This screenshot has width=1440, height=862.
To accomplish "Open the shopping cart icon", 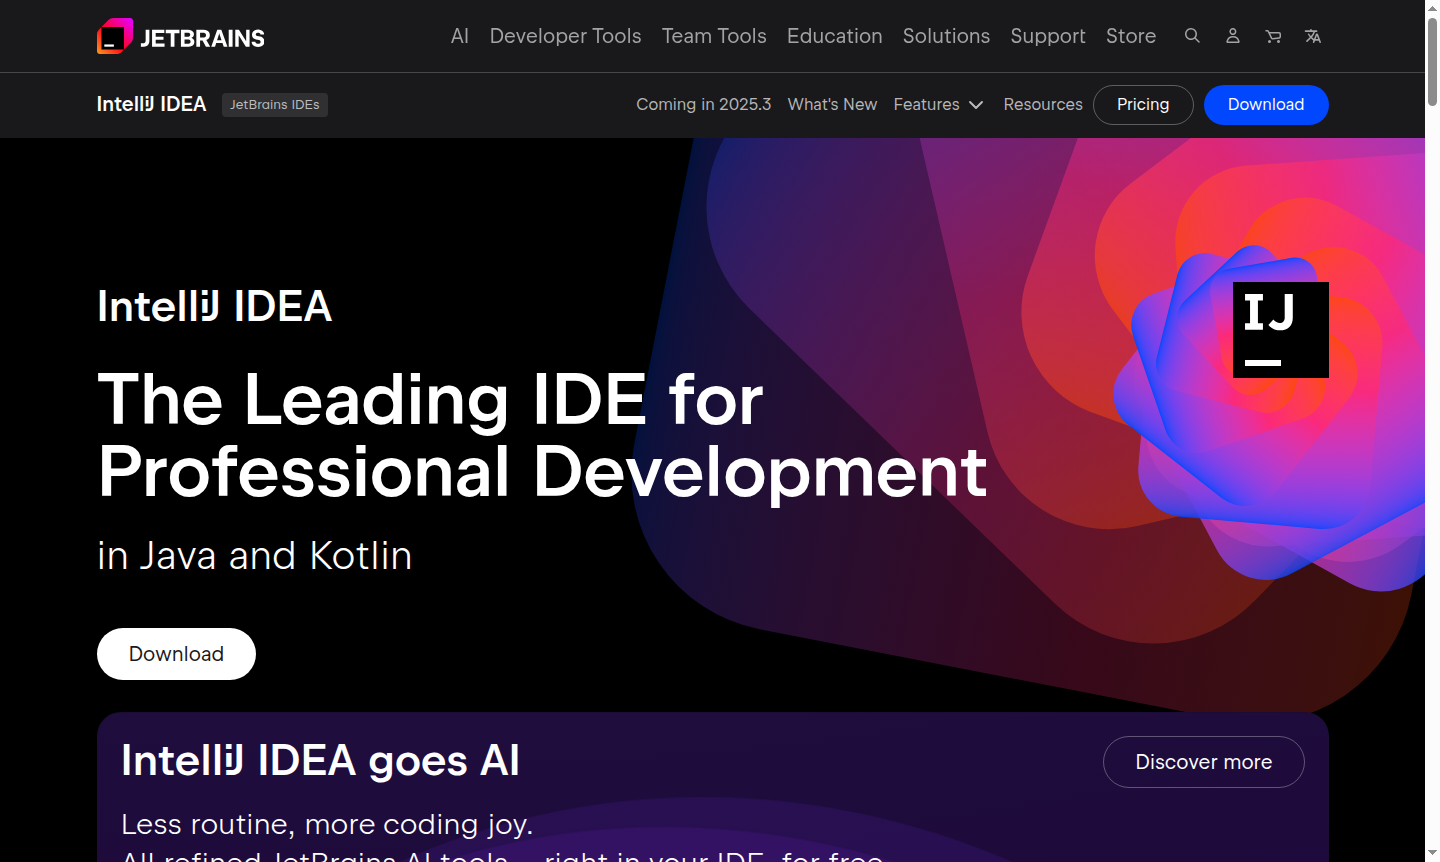I will pos(1272,36).
